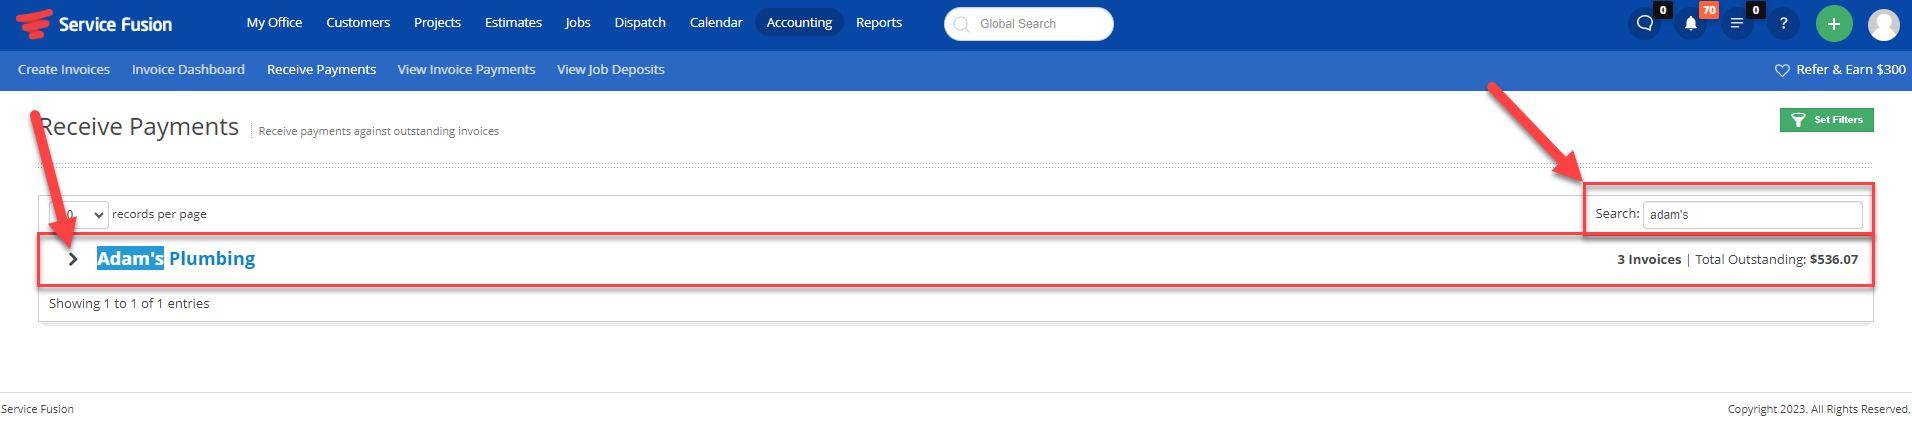The height and width of the screenshot is (427, 1912).
Task: Open the user profile avatar
Action: 1884,24
